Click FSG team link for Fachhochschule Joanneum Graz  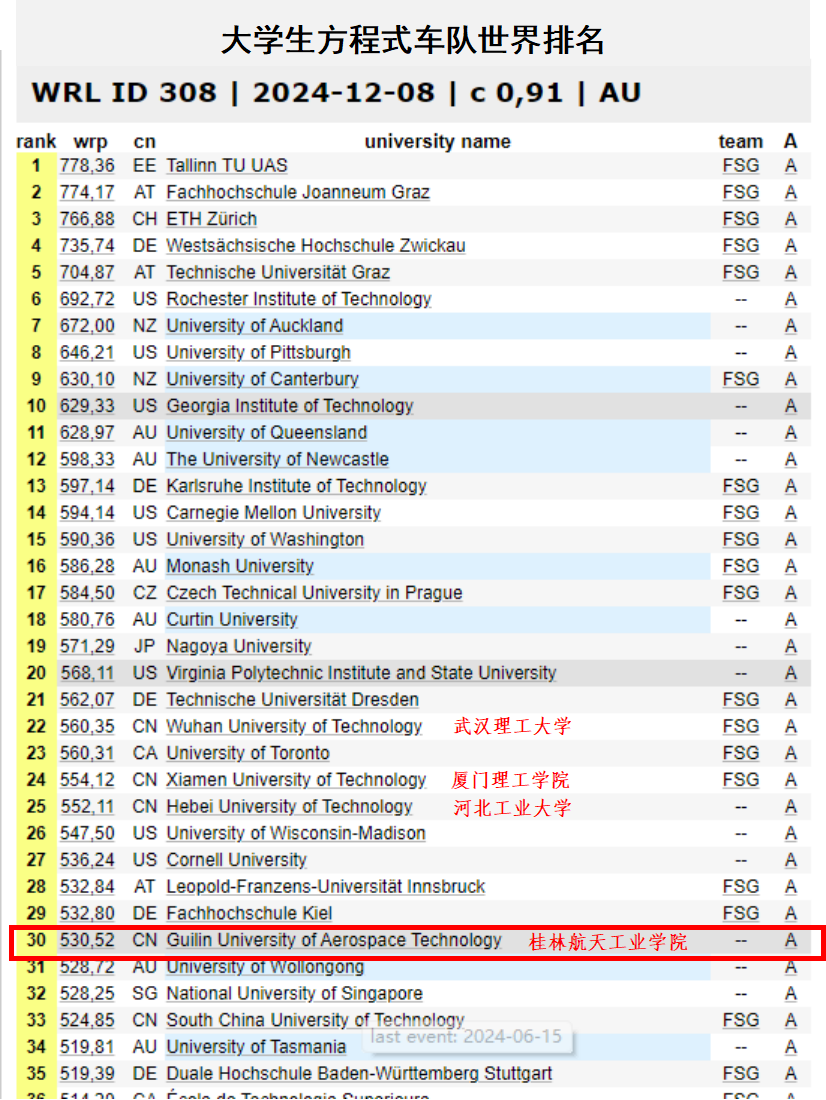pyautogui.click(x=740, y=192)
